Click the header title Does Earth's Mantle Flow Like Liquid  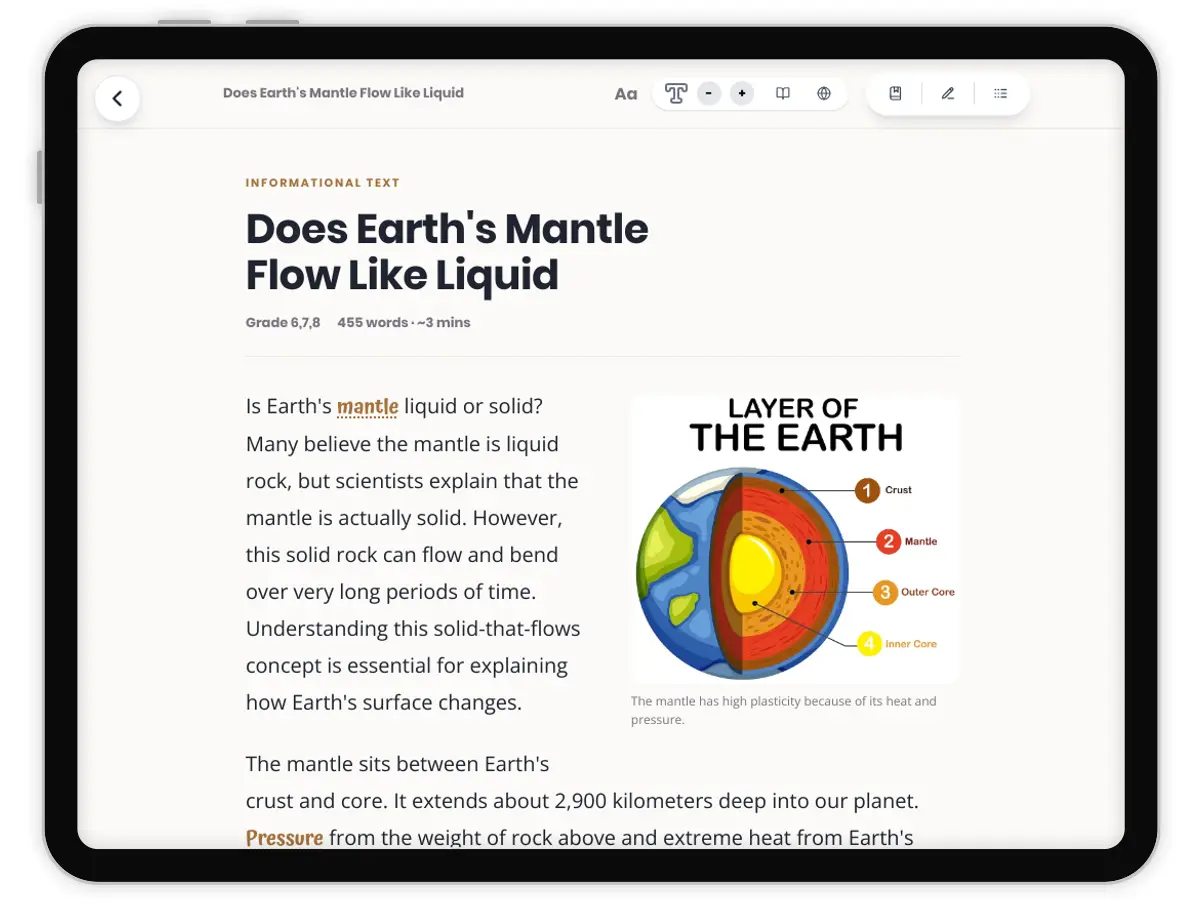pos(343,93)
